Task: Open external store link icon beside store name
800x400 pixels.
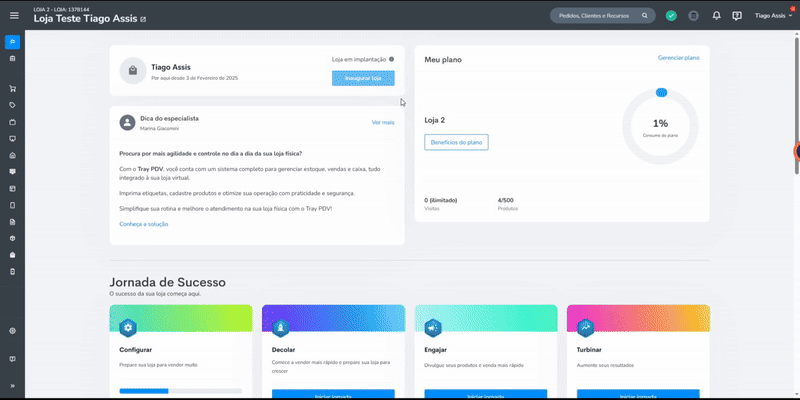Action: pos(143,19)
